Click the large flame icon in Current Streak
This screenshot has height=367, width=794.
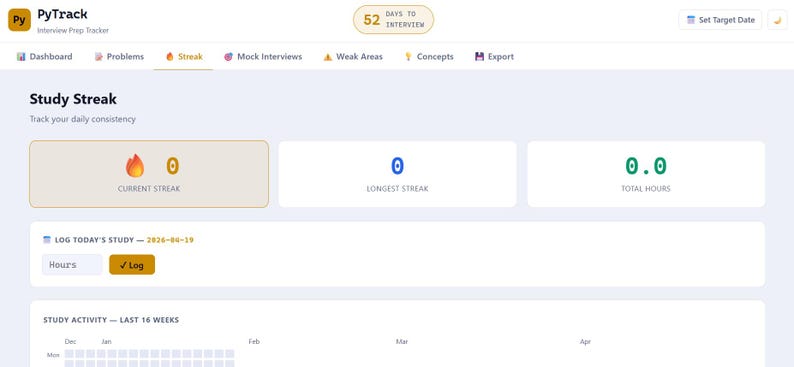[x=135, y=166]
